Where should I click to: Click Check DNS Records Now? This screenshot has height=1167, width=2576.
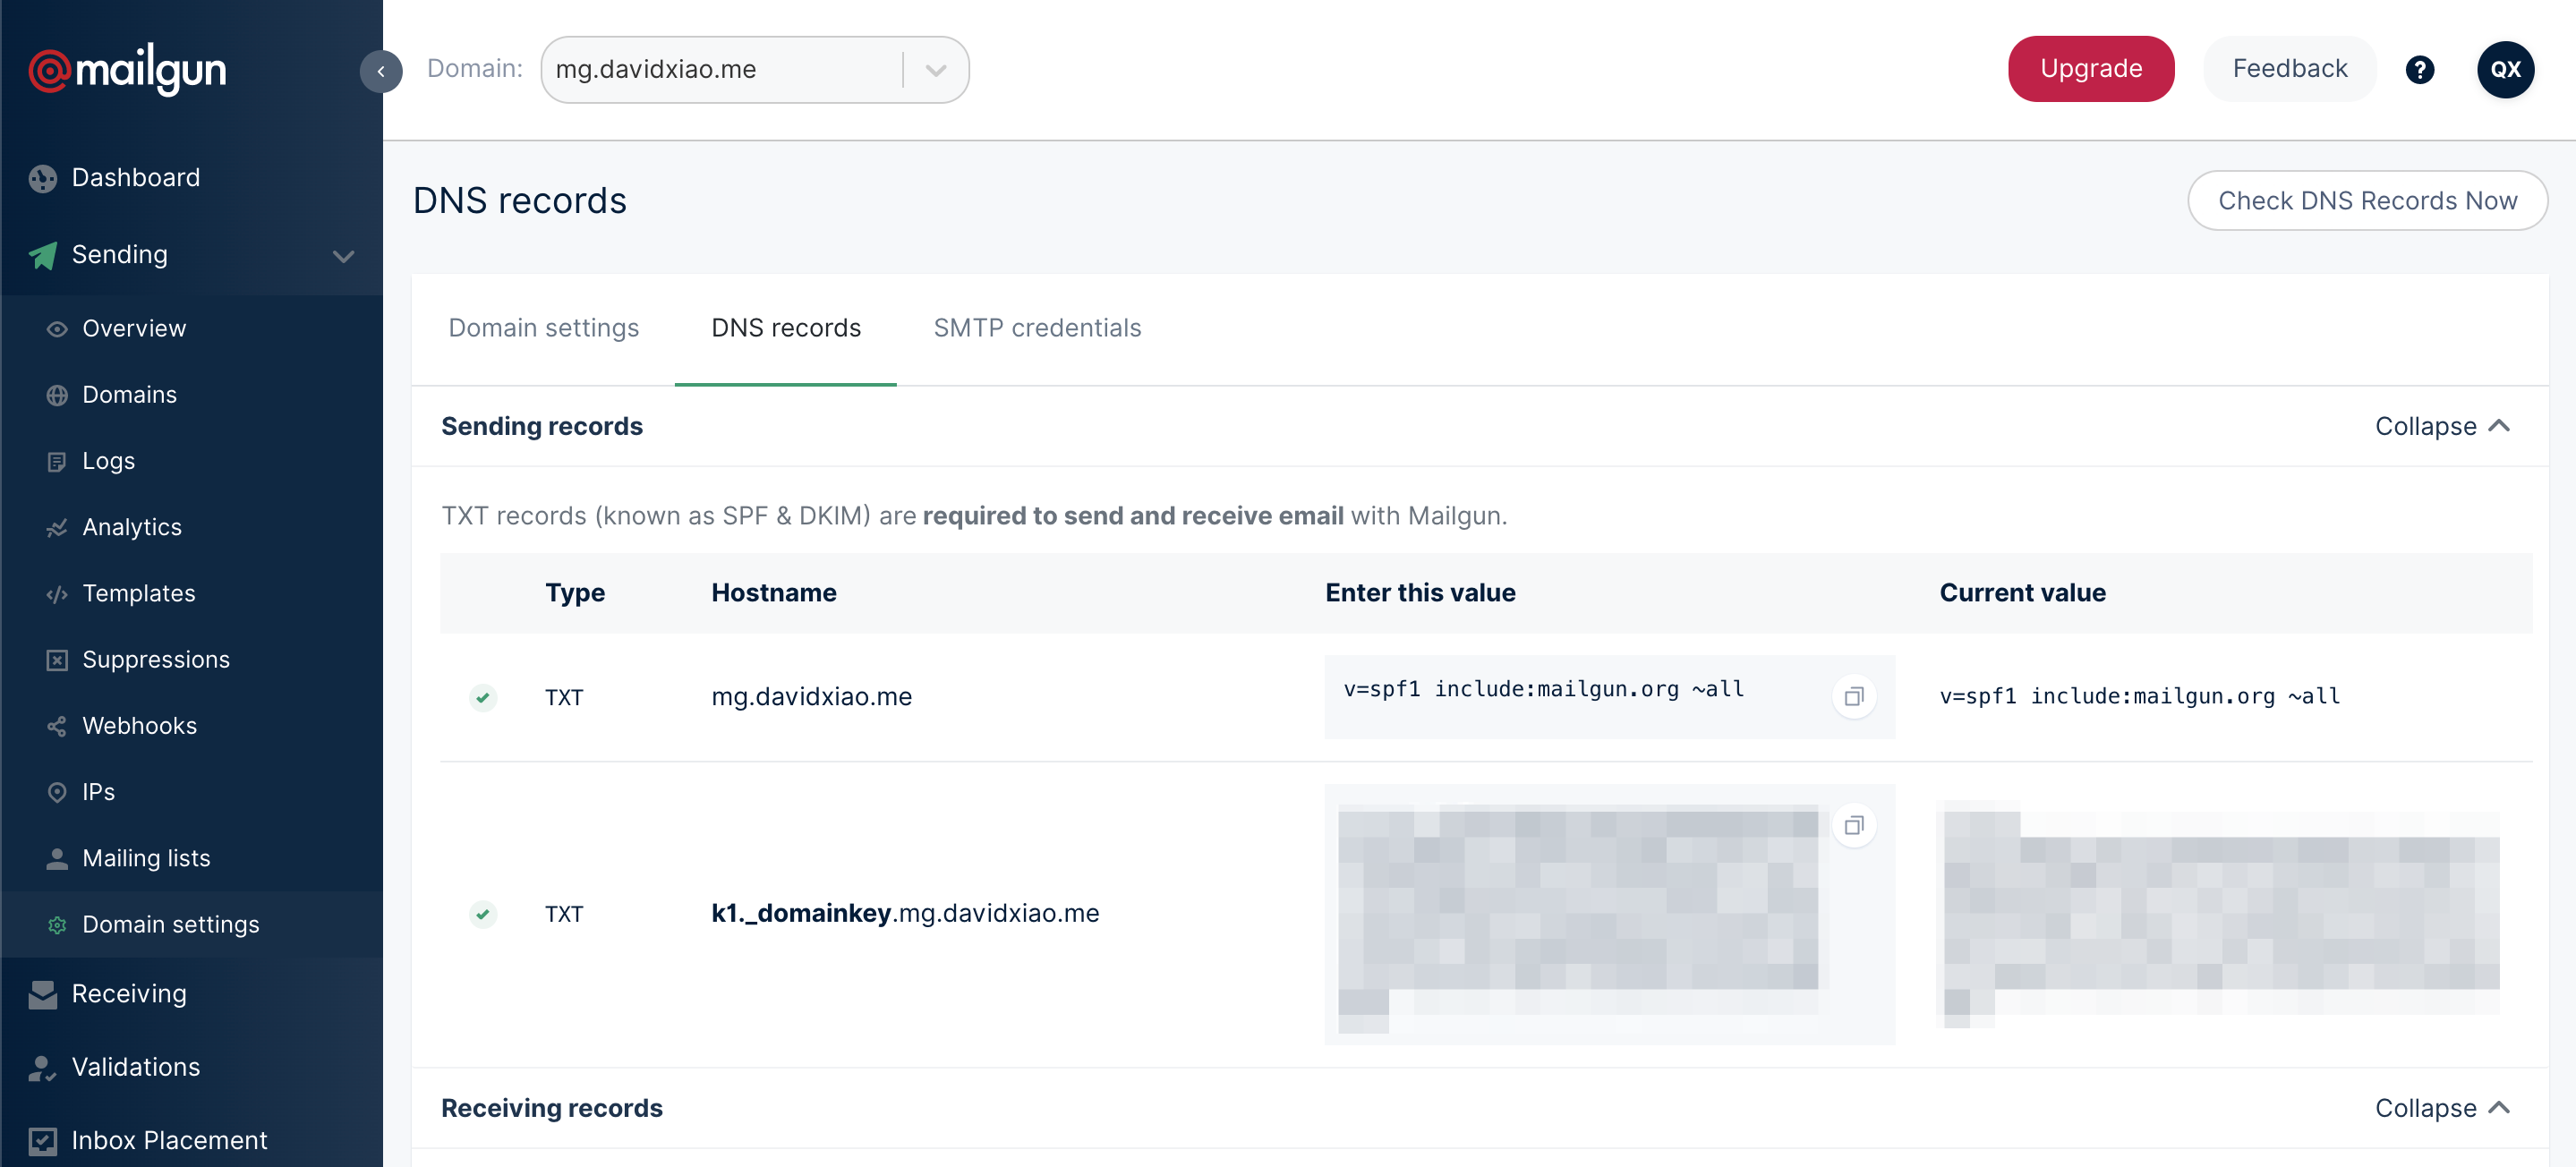click(2367, 201)
